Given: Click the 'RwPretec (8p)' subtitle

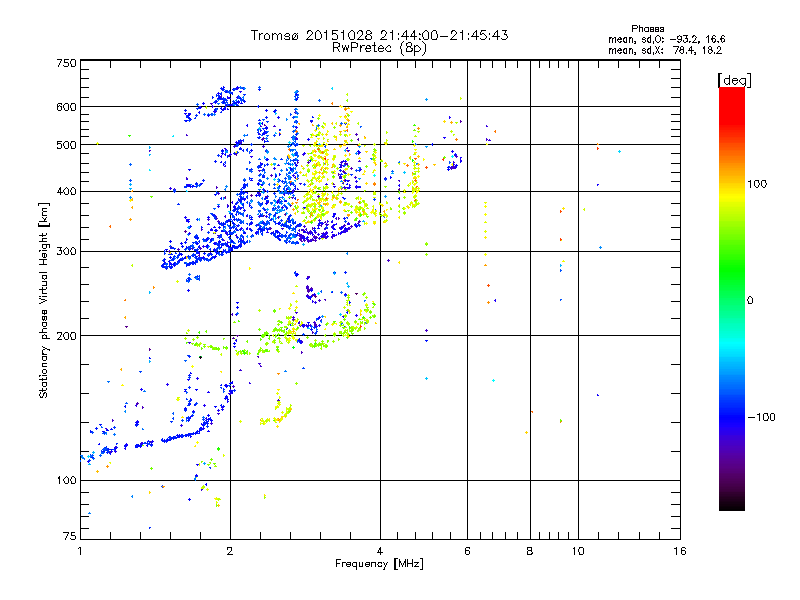Looking at the screenshot, I should (x=379, y=48).
